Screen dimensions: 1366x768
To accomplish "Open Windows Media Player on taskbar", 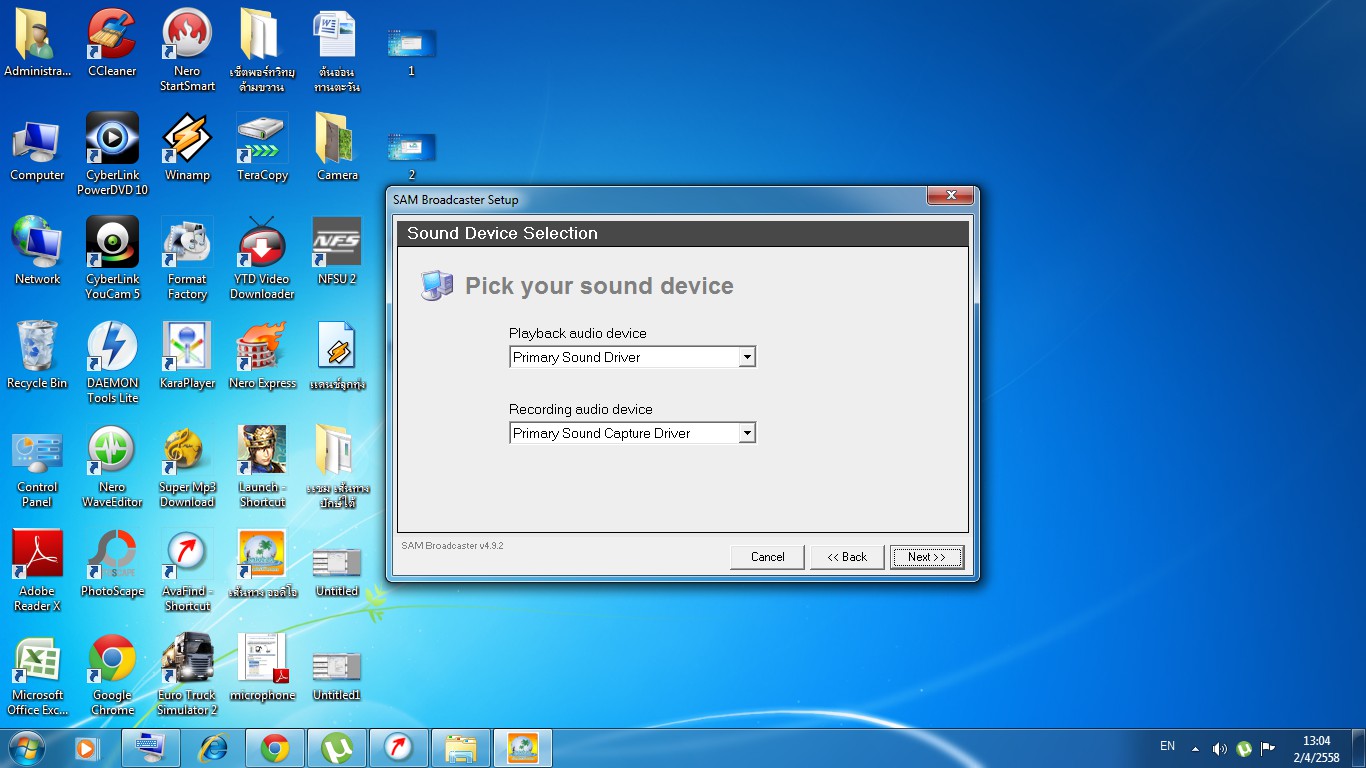I will coord(88,748).
